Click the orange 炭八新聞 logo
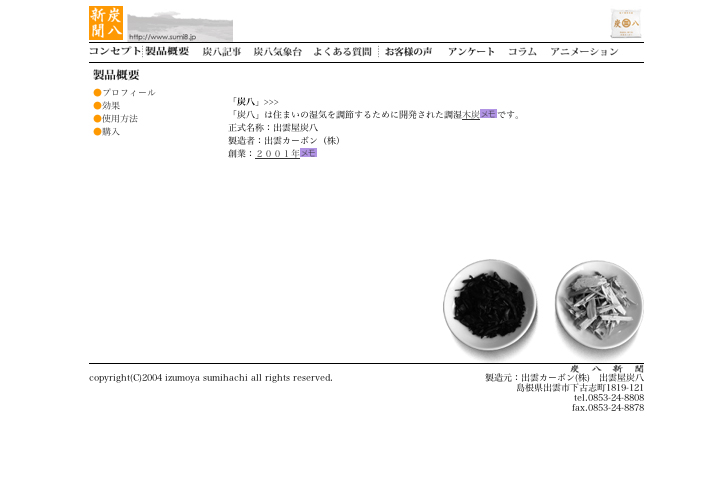720x480 pixels. point(106,23)
